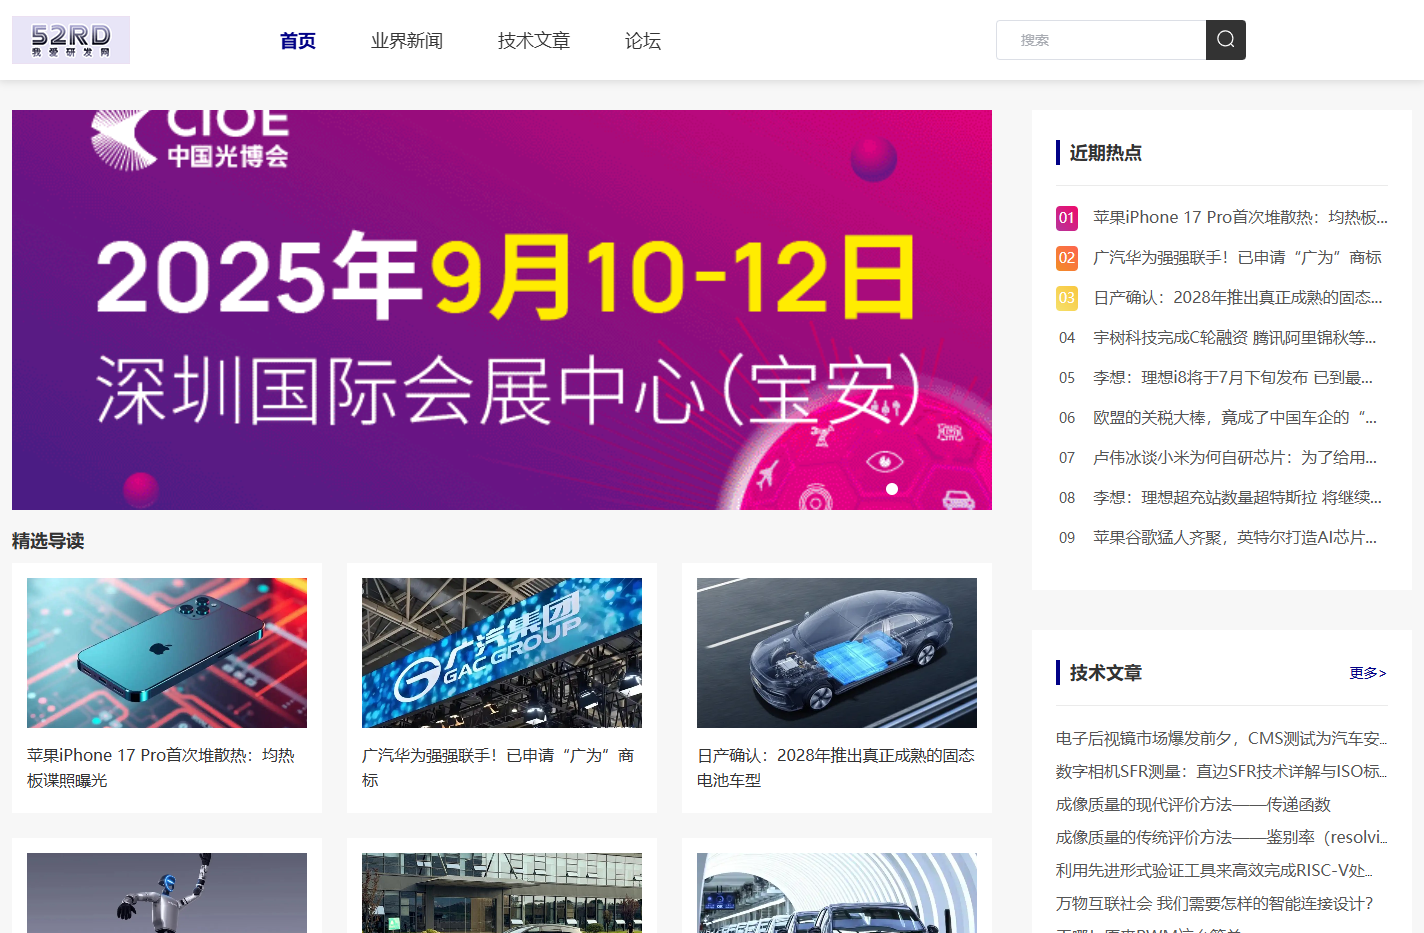Open hot item 03 日产确认：2028年推出

(1238, 297)
